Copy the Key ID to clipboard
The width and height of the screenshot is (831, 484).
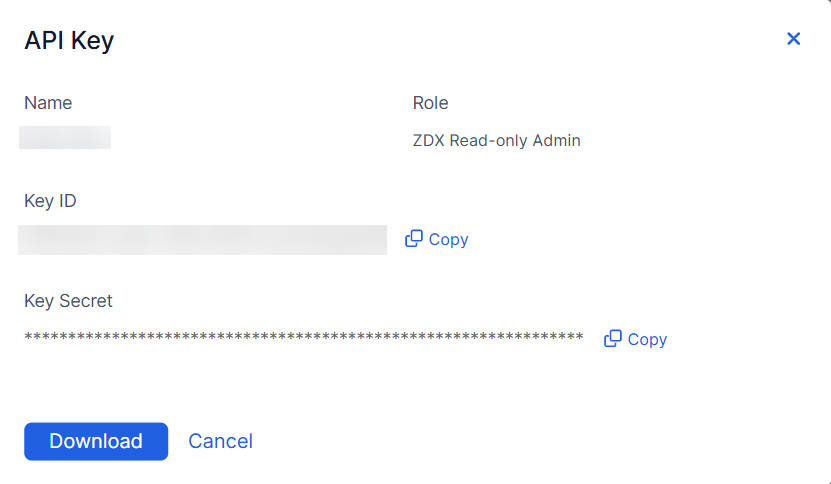pos(437,240)
